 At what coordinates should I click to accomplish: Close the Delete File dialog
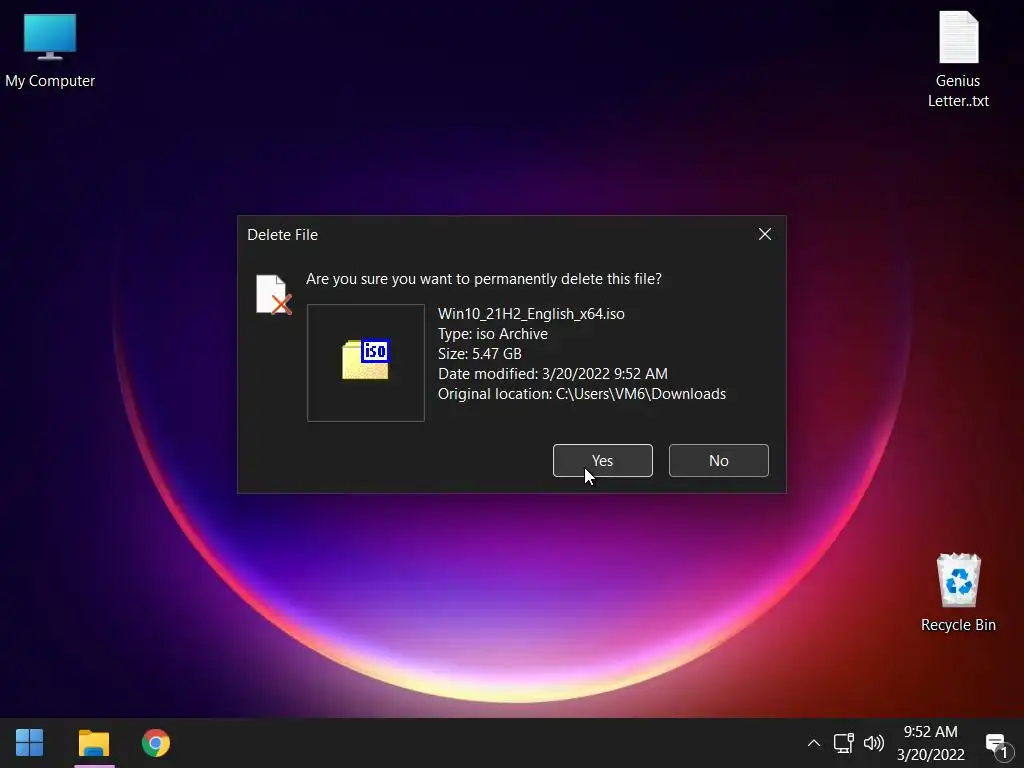(x=765, y=234)
